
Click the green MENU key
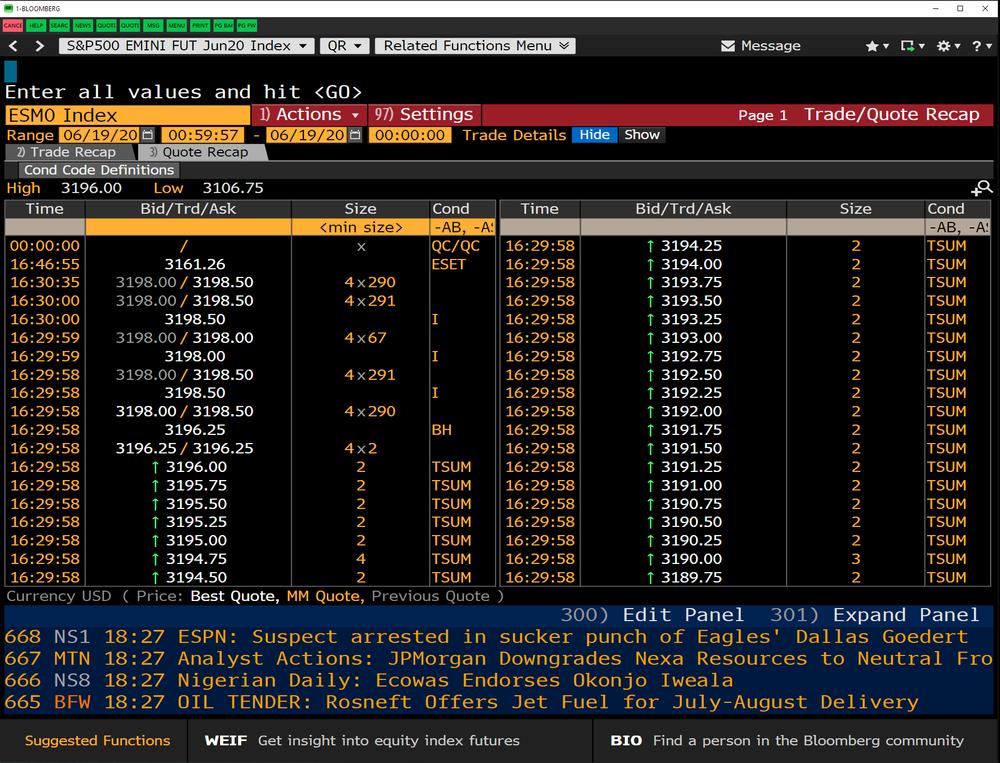176,26
